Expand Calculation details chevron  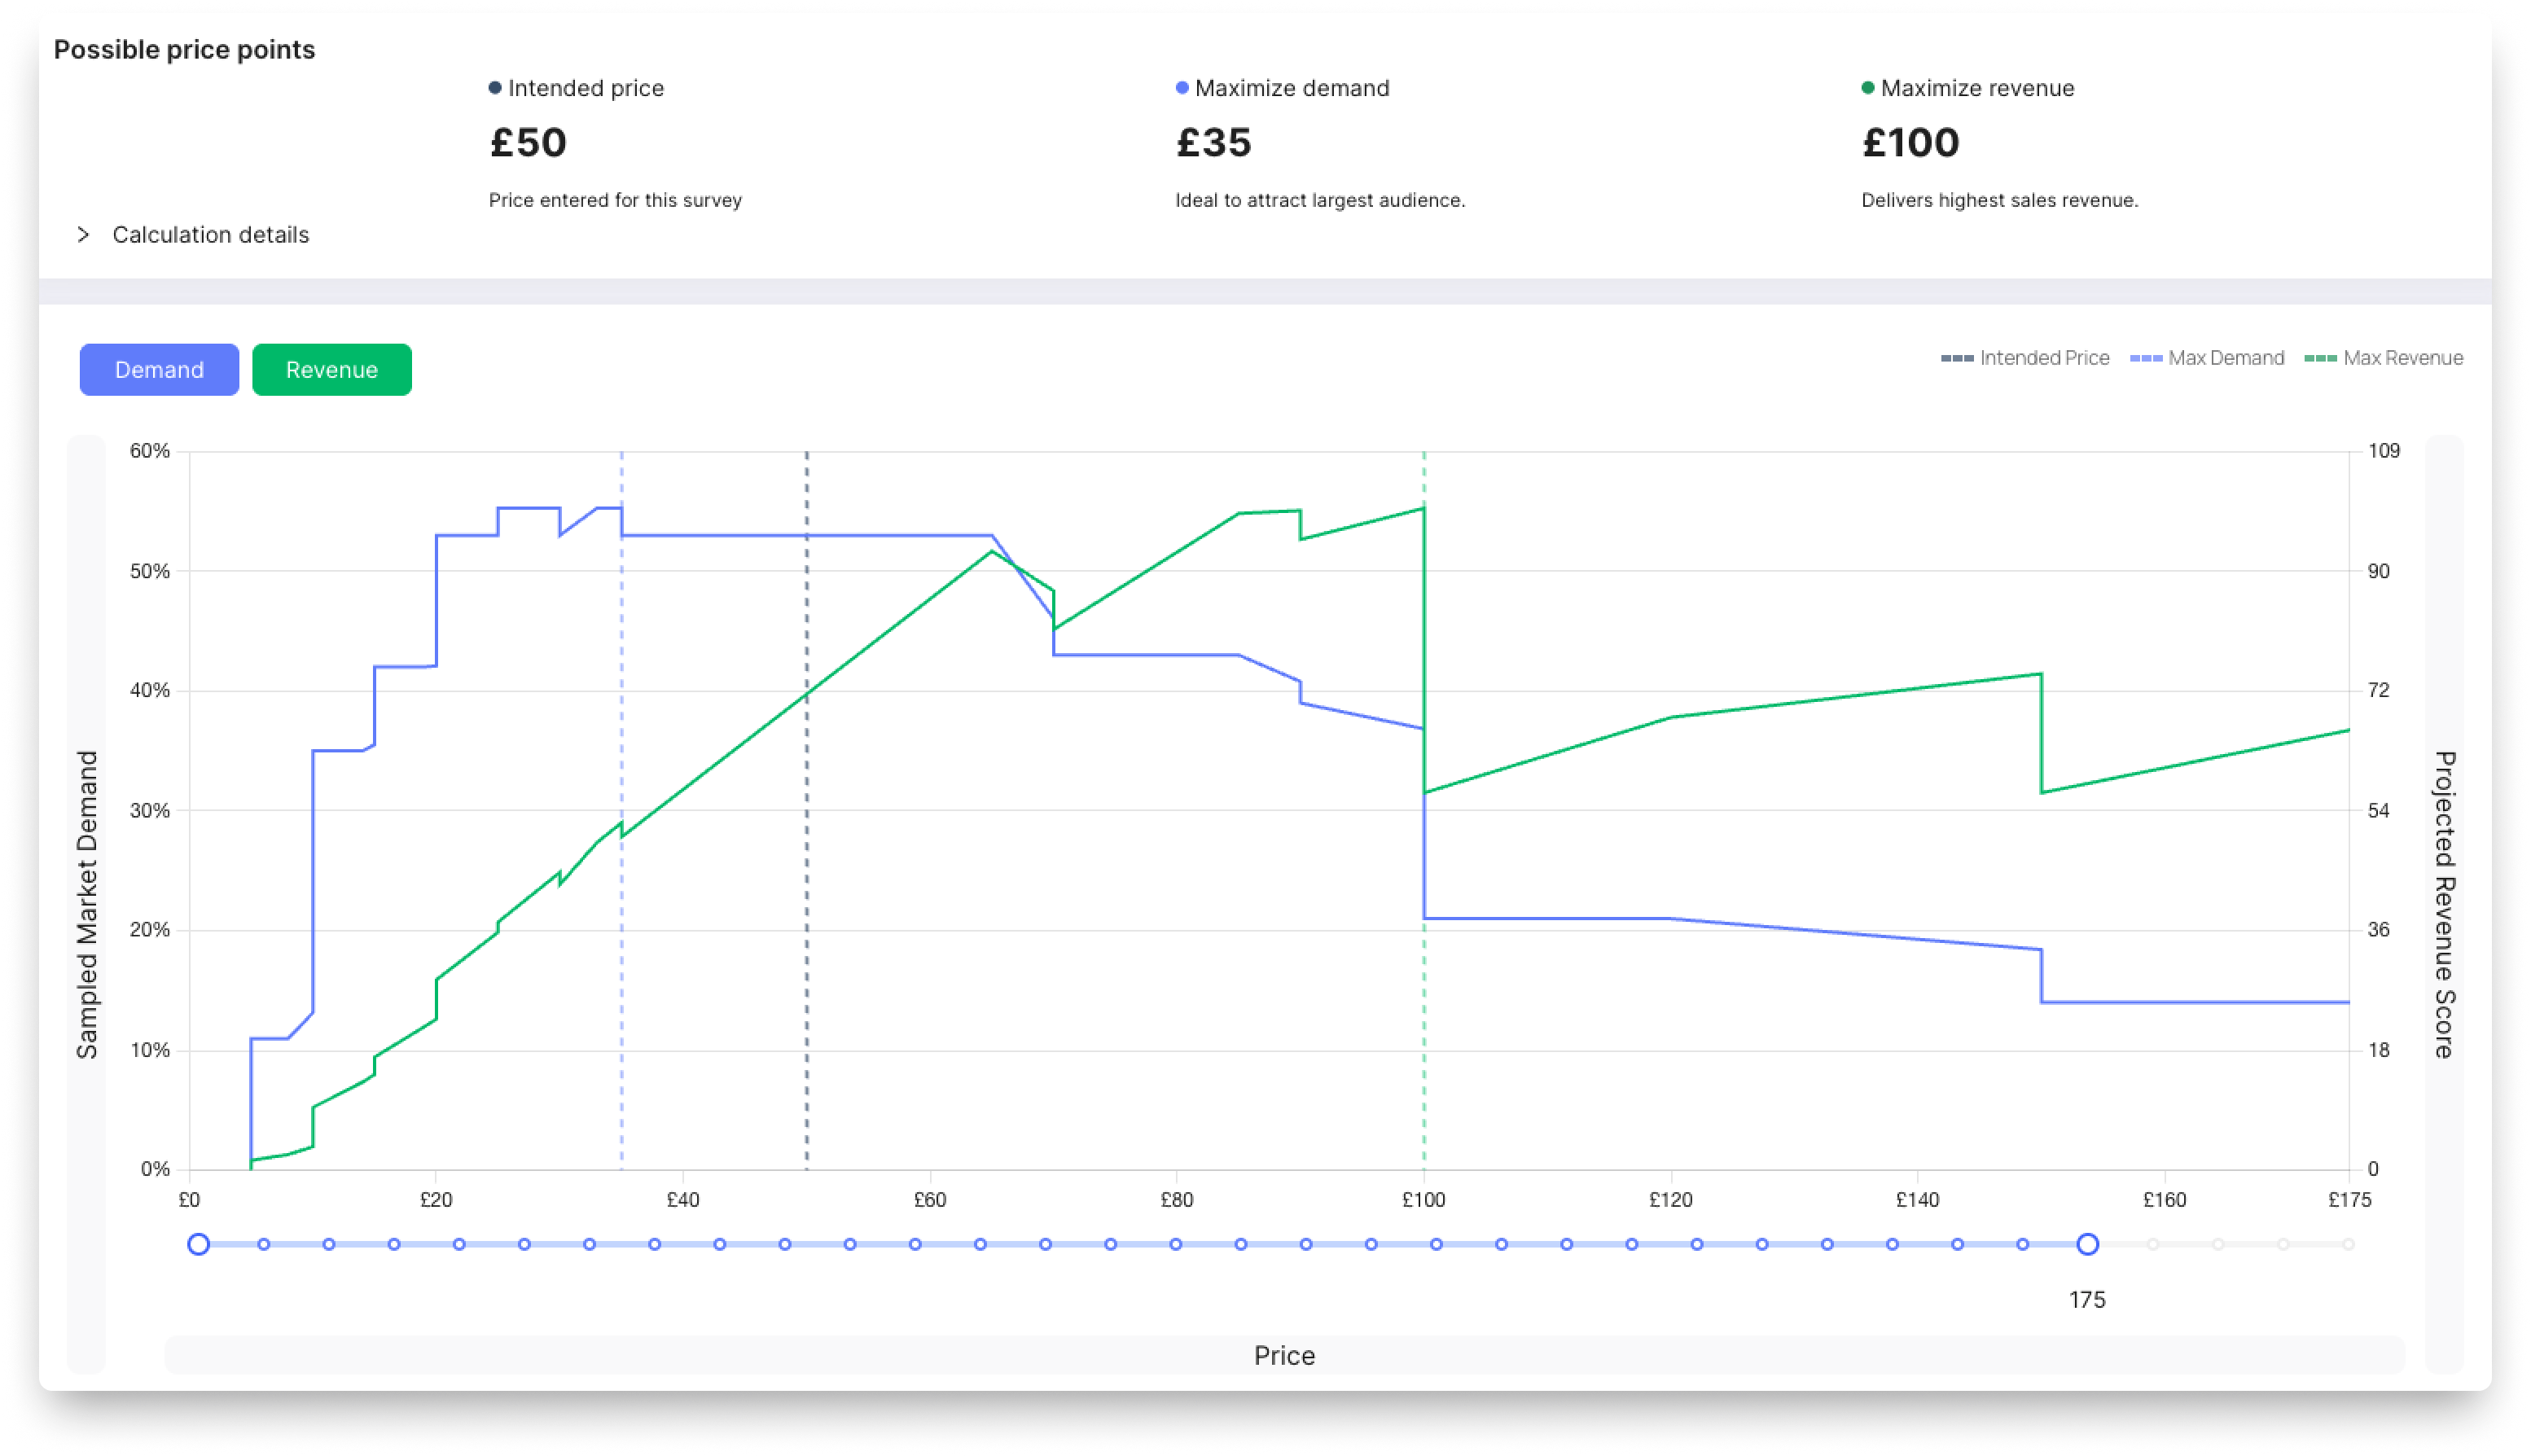click(x=83, y=234)
